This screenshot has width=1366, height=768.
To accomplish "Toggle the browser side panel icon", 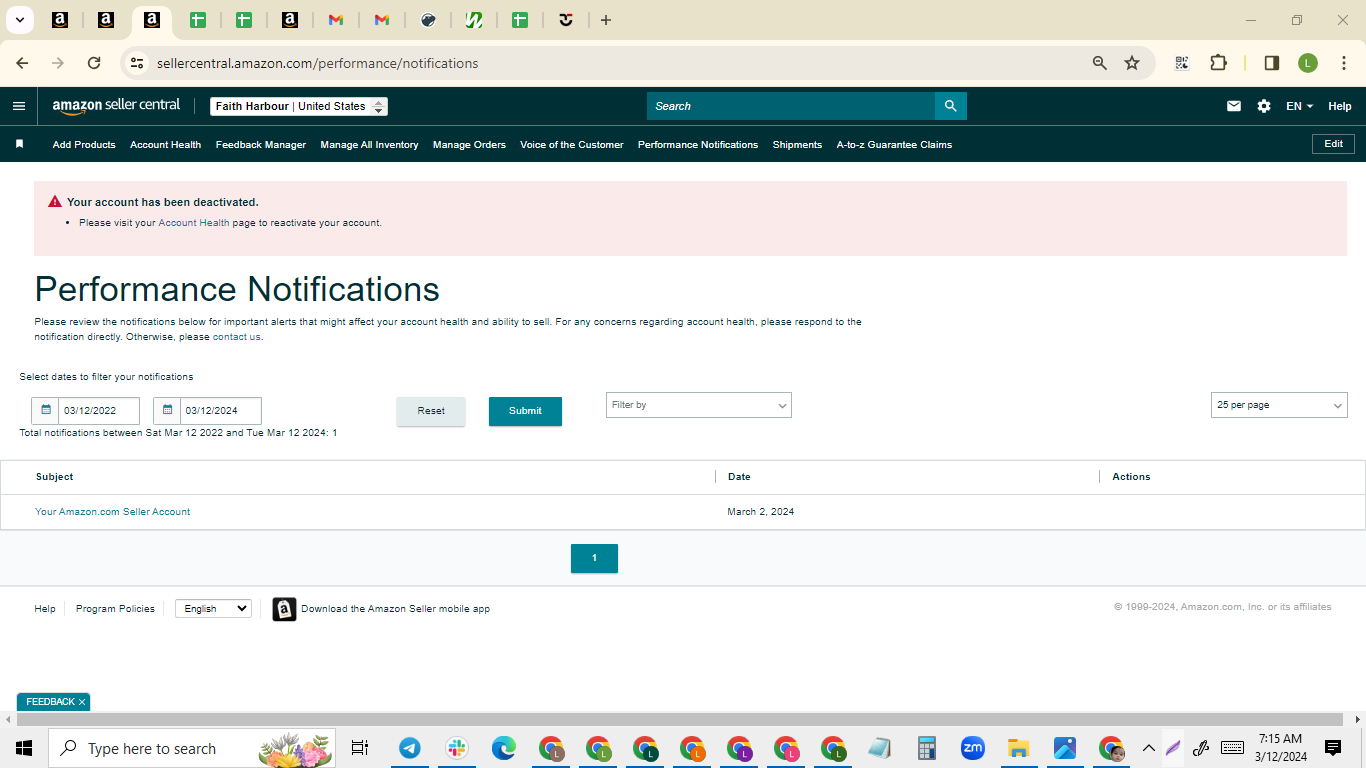I will [1272, 63].
